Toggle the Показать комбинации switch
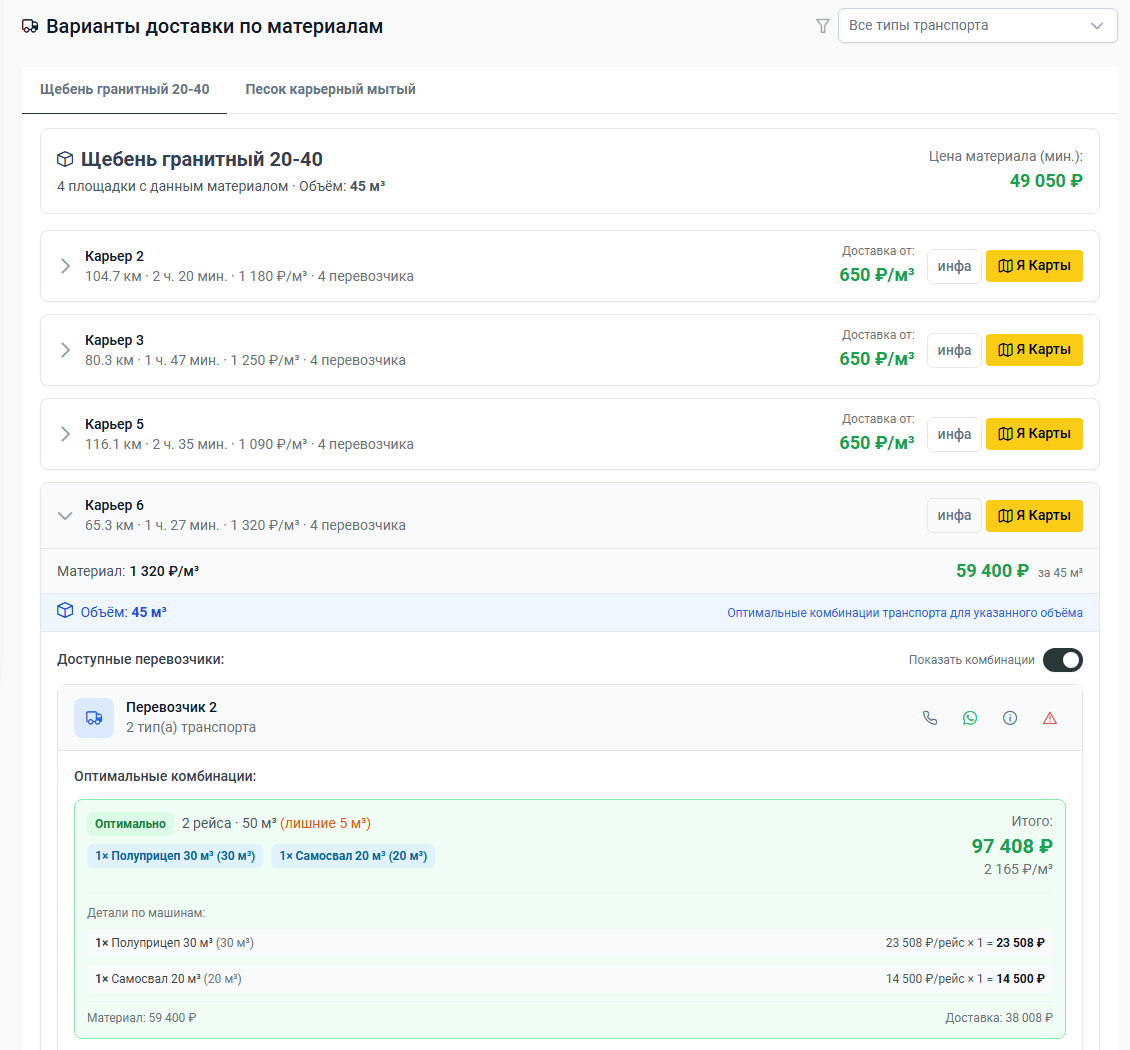 [1062, 660]
